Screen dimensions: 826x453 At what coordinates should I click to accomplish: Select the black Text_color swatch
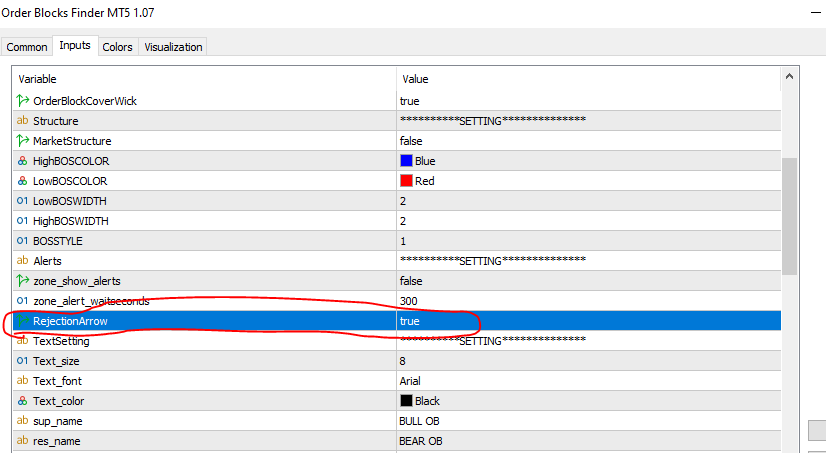(406, 401)
